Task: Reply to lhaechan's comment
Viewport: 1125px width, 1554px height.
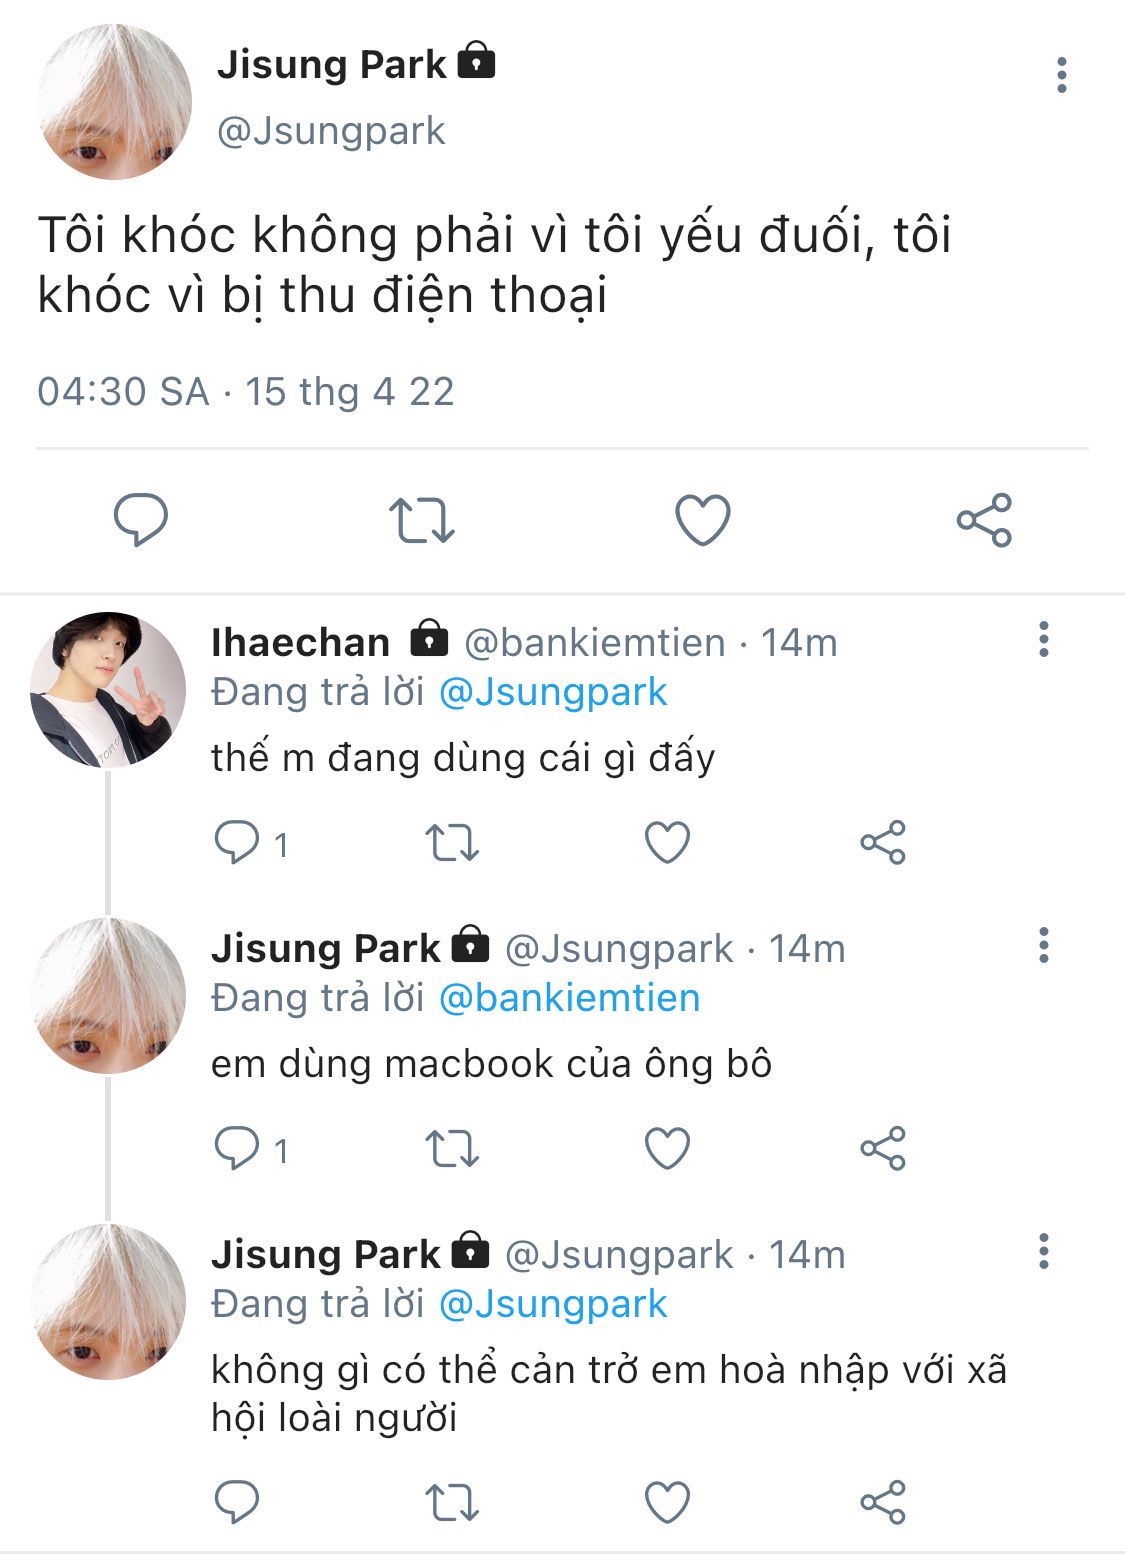Action: [238, 842]
